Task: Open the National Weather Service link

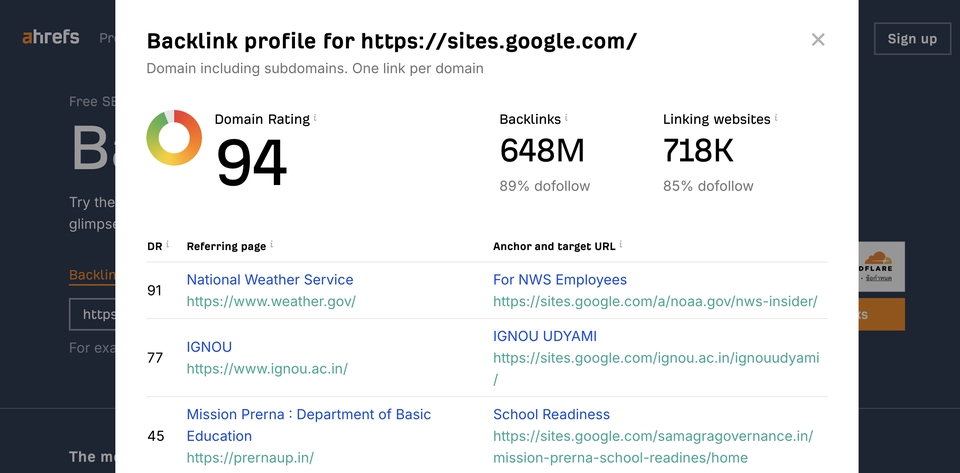Action: 270,280
